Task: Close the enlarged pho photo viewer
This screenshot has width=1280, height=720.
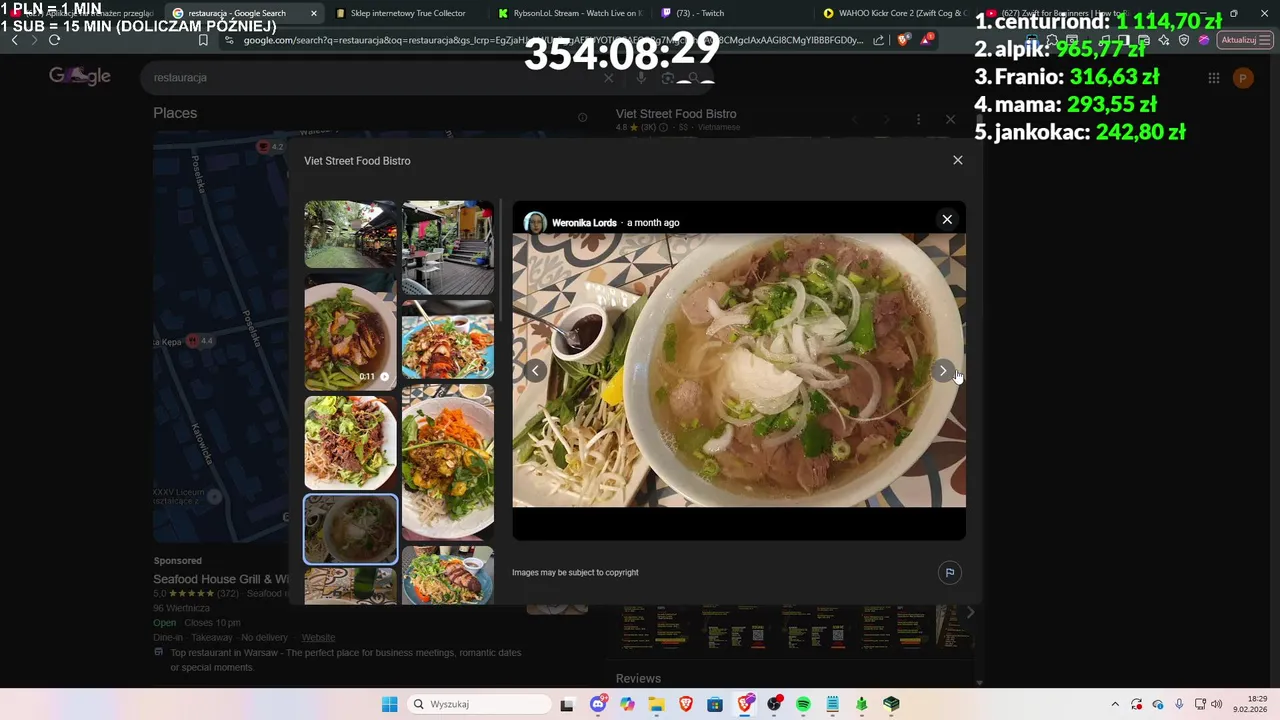Action: click(947, 220)
